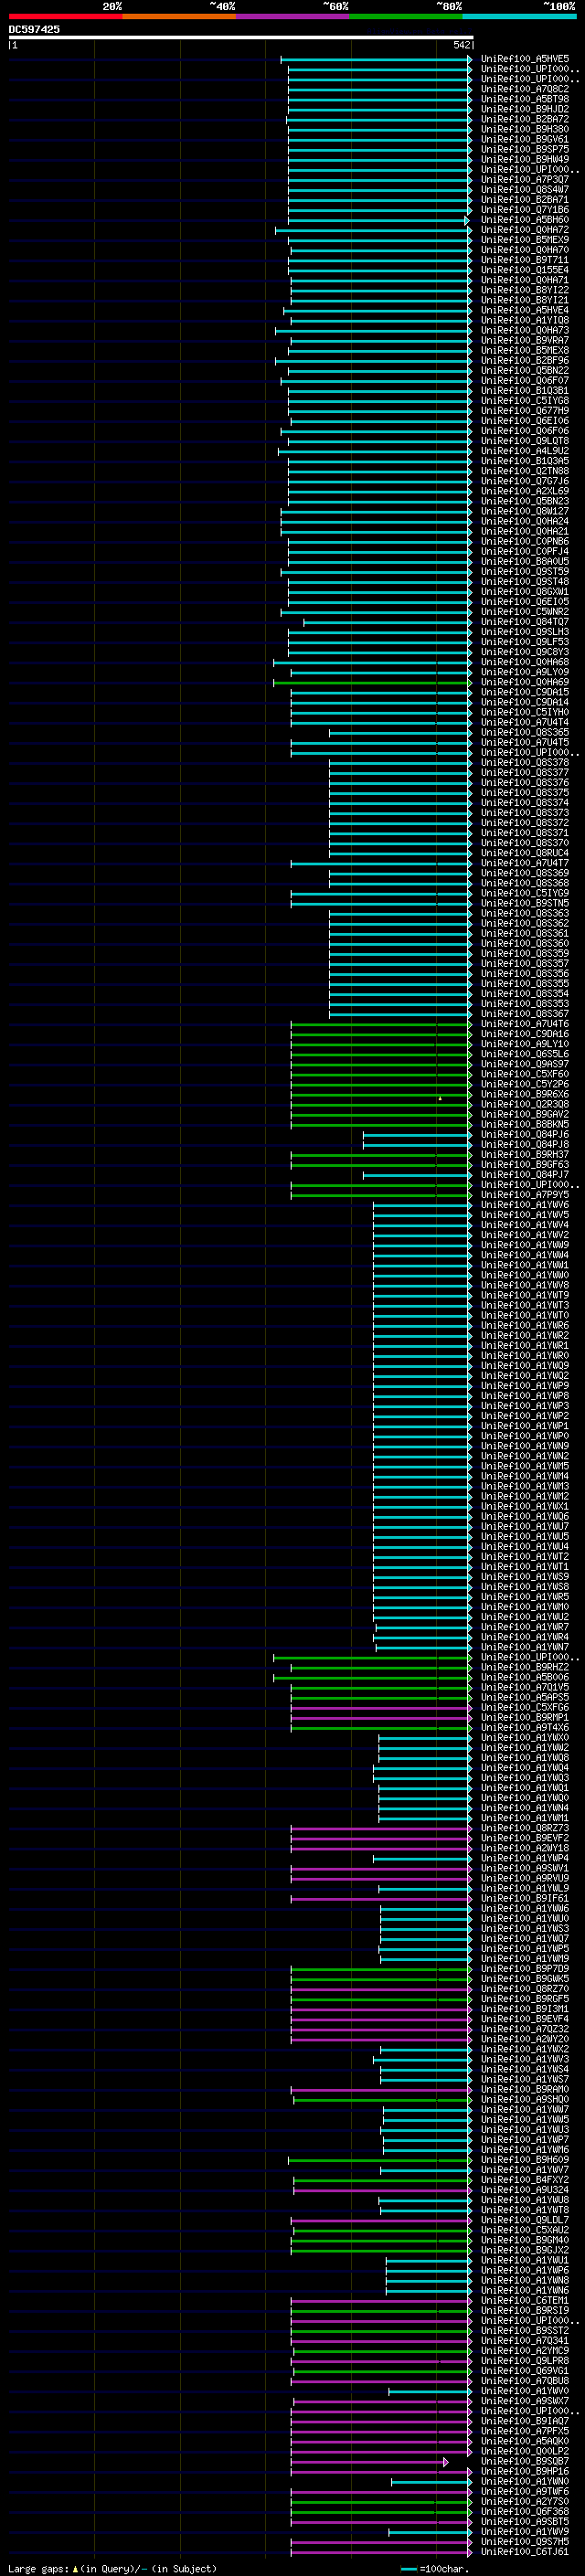Click the =100char. scale legend
The width and height of the screenshot is (585, 2576).
click(x=434, y=2568)
